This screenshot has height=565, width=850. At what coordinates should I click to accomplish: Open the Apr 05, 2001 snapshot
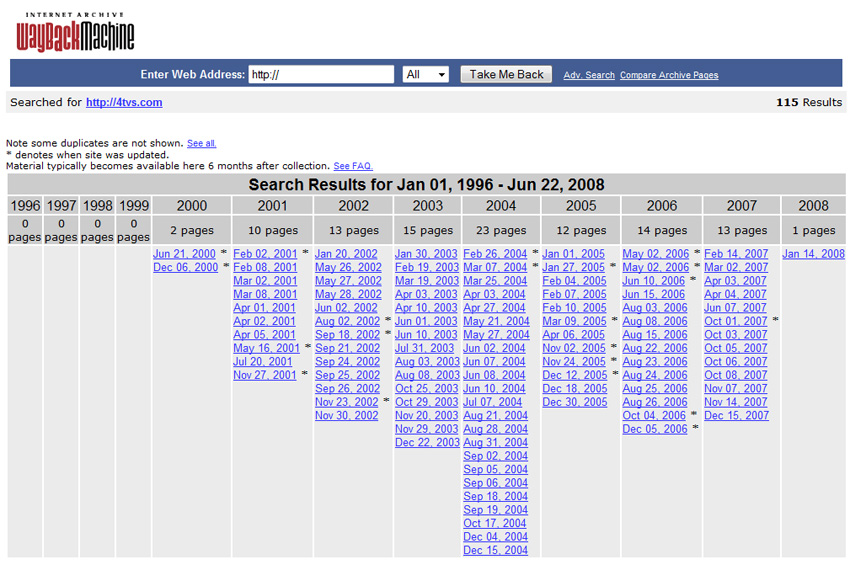click(265, 335)
